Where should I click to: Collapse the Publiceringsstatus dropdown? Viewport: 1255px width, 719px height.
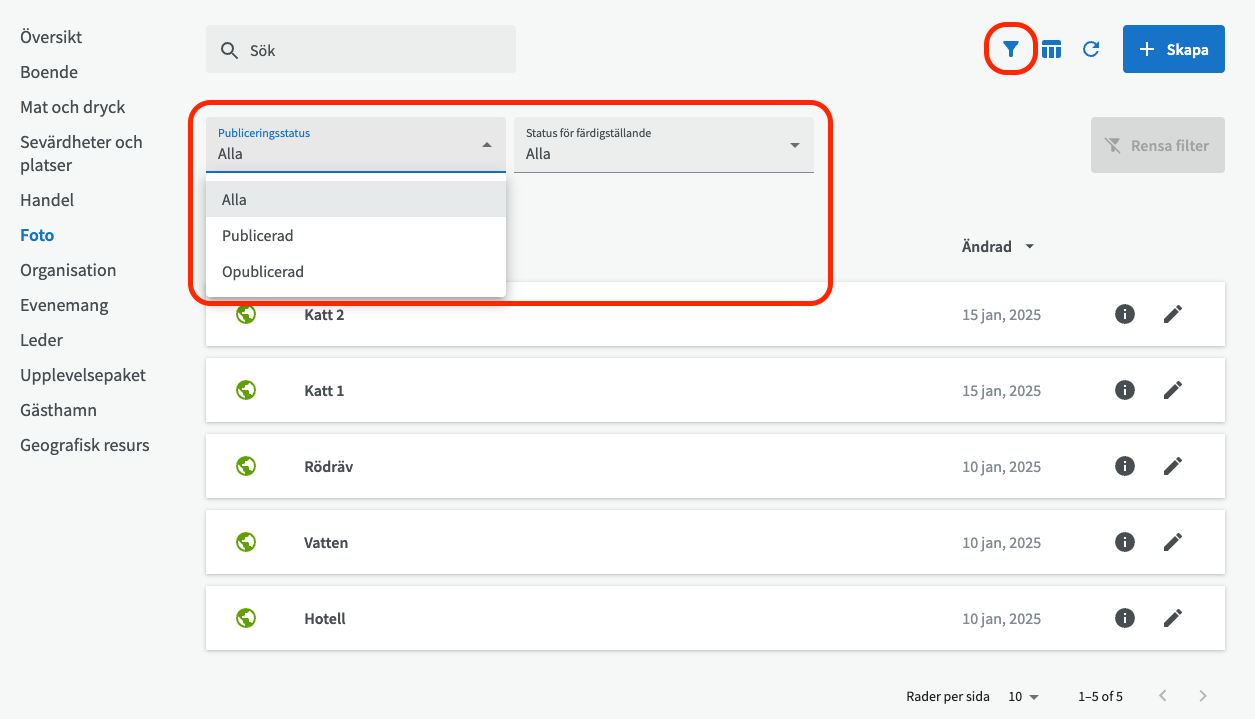[x=486, y=145]
